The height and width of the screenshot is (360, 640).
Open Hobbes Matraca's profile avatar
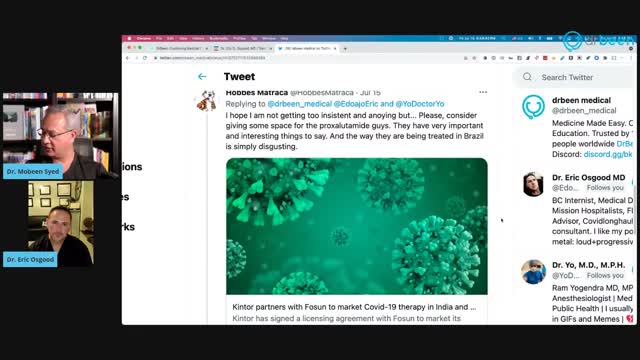207,101
